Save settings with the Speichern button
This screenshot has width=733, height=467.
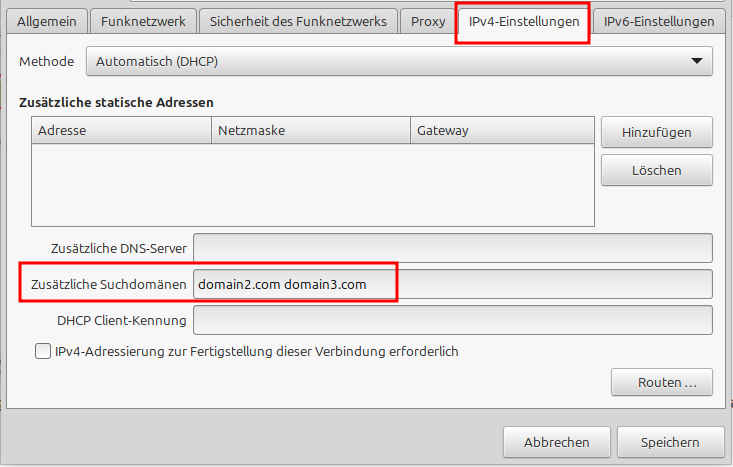(670, 442)
